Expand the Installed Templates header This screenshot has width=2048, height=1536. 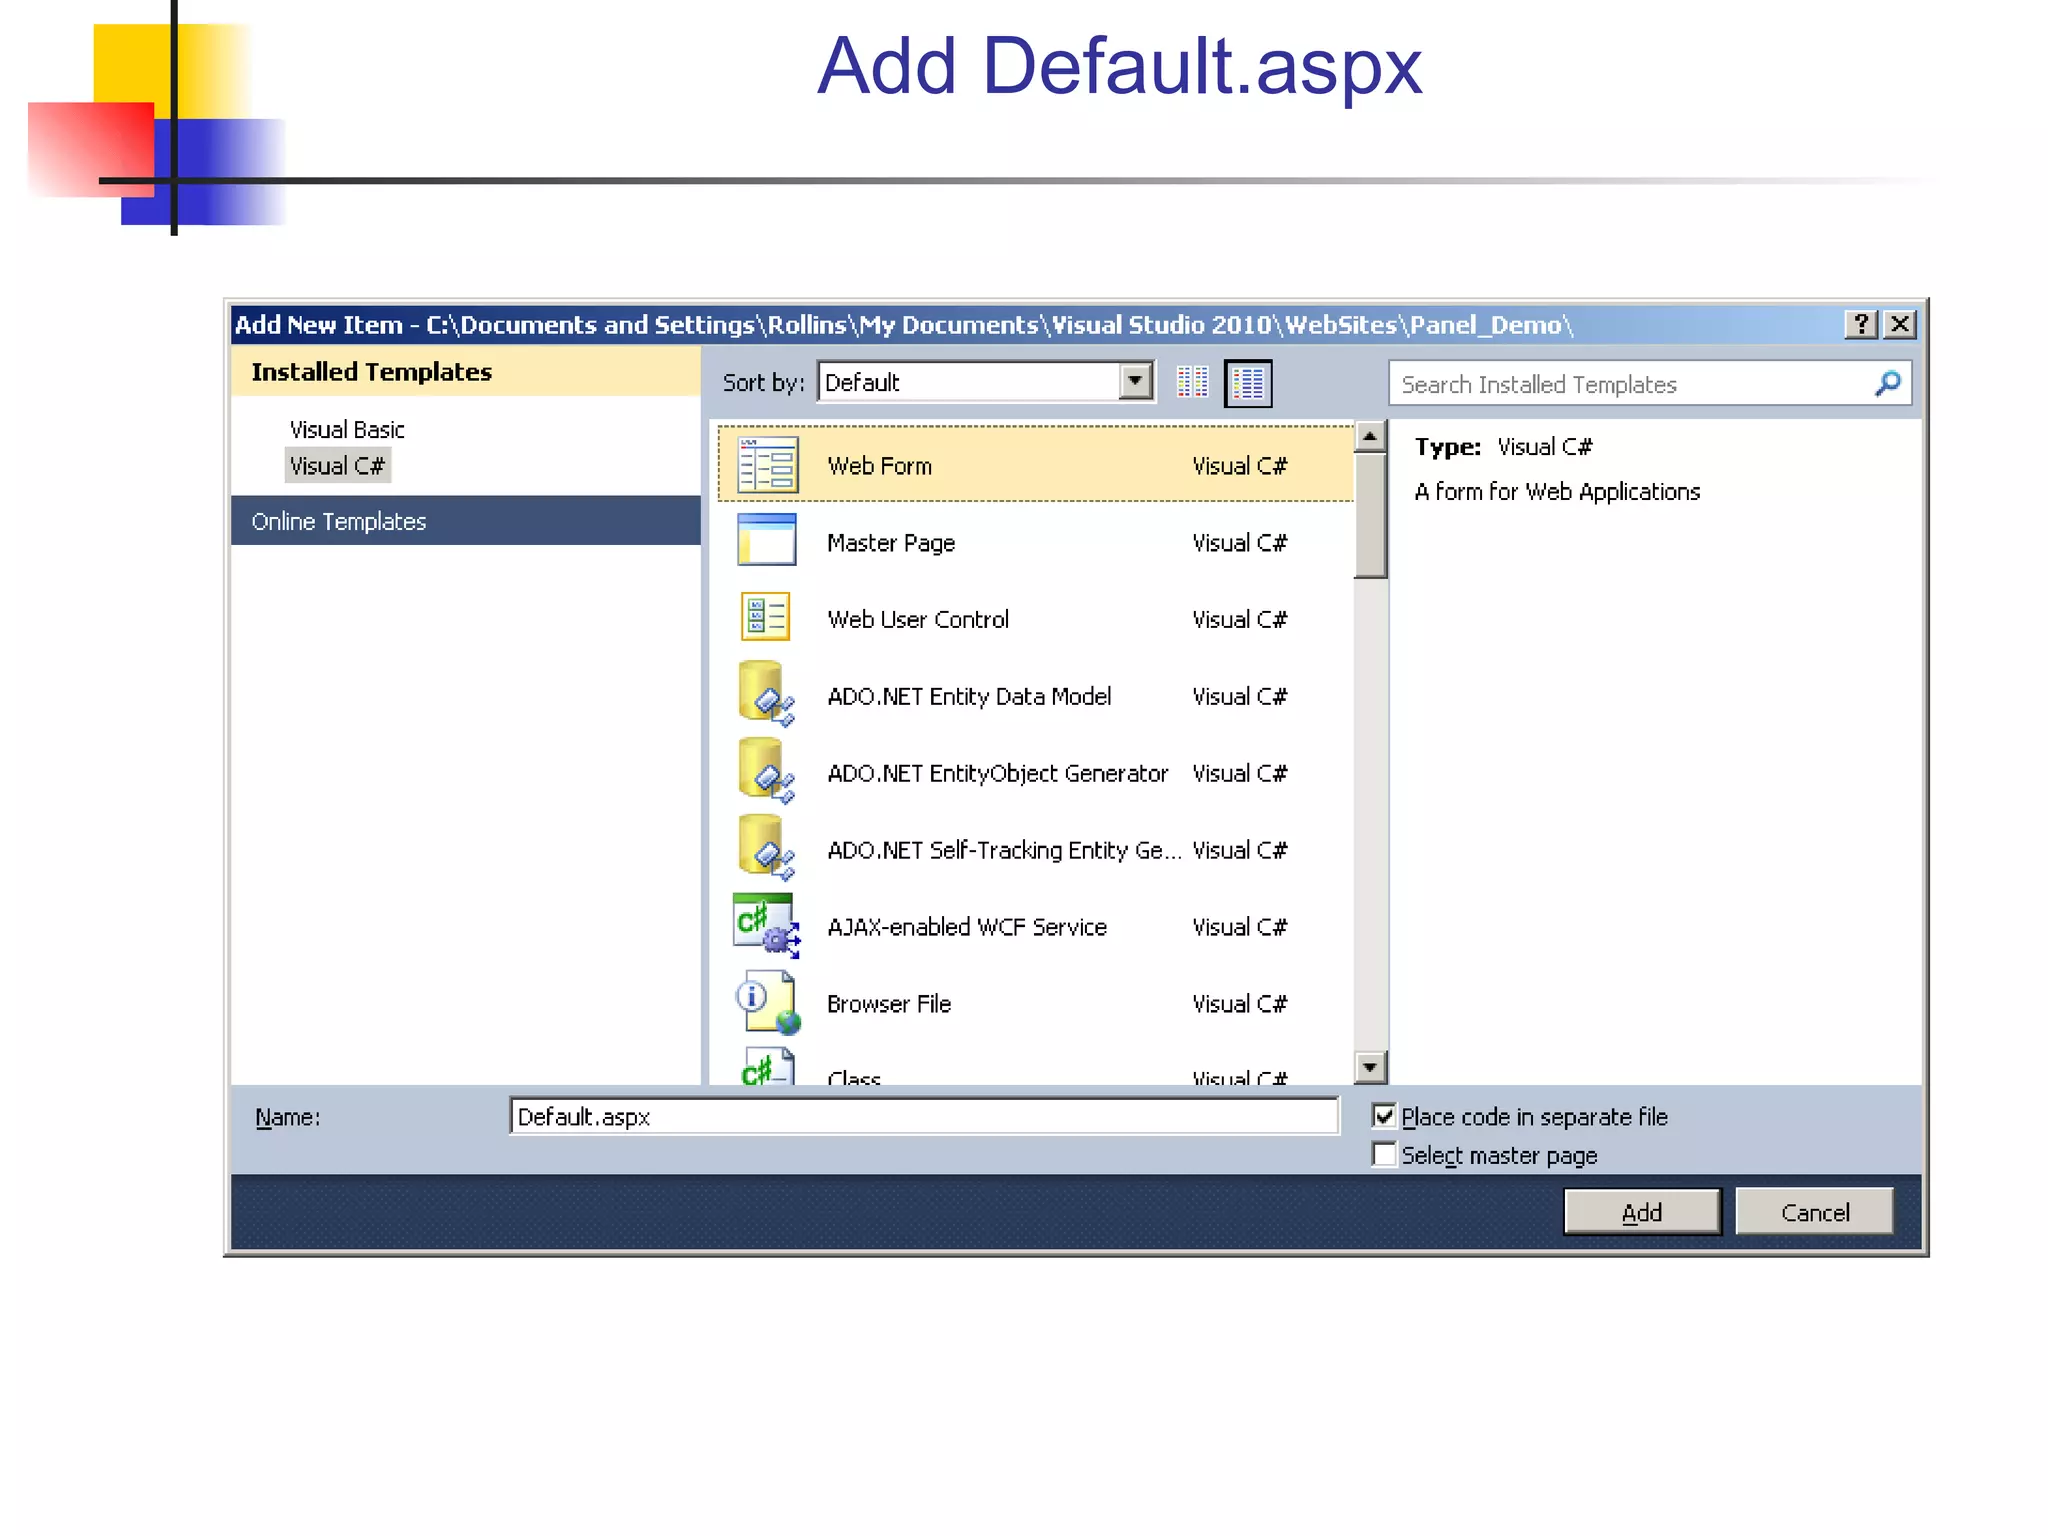tap(466, 372)
